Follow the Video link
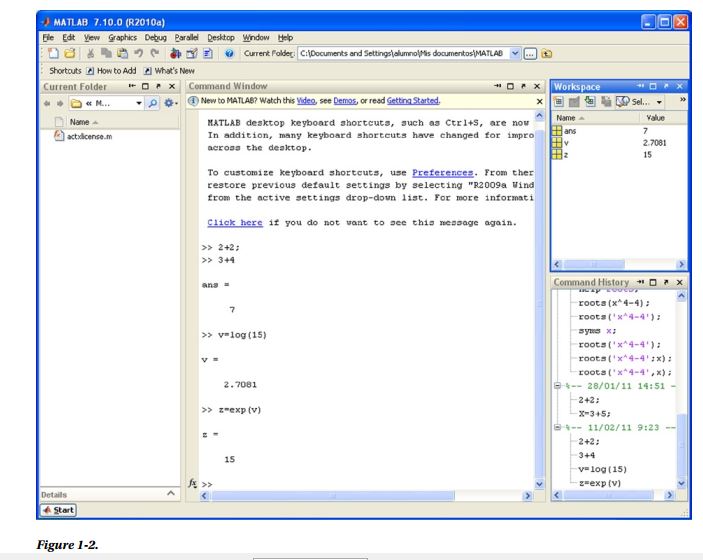Screen dimensions: 703x560 (x=306, y=101)
